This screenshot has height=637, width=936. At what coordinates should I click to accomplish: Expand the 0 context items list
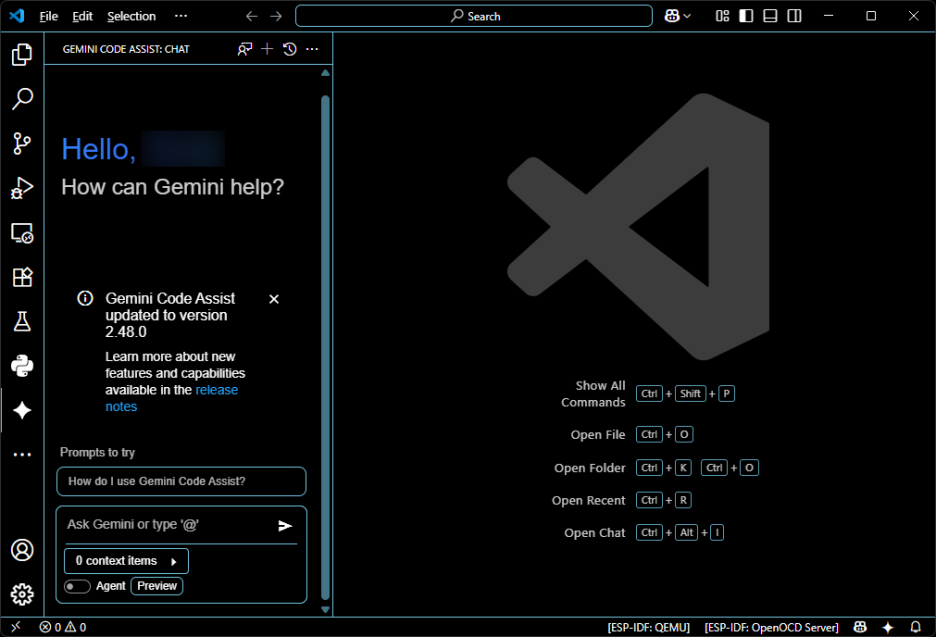[x=127, y=561]
